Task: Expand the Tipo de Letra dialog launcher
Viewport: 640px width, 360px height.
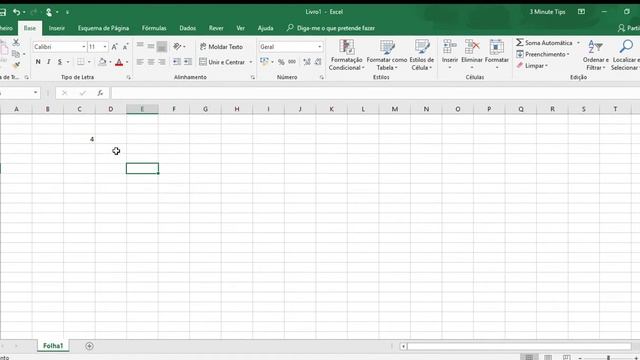Action: 129,77
